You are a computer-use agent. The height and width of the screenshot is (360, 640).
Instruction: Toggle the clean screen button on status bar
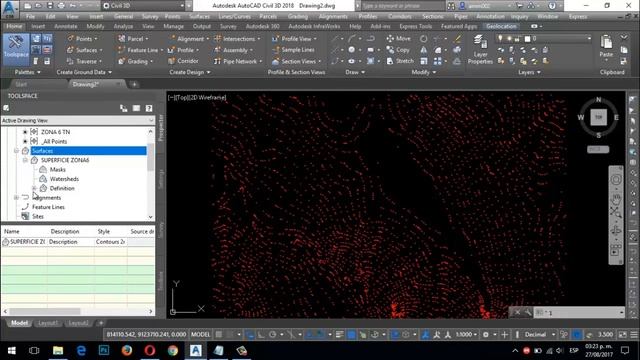[622, 334]
